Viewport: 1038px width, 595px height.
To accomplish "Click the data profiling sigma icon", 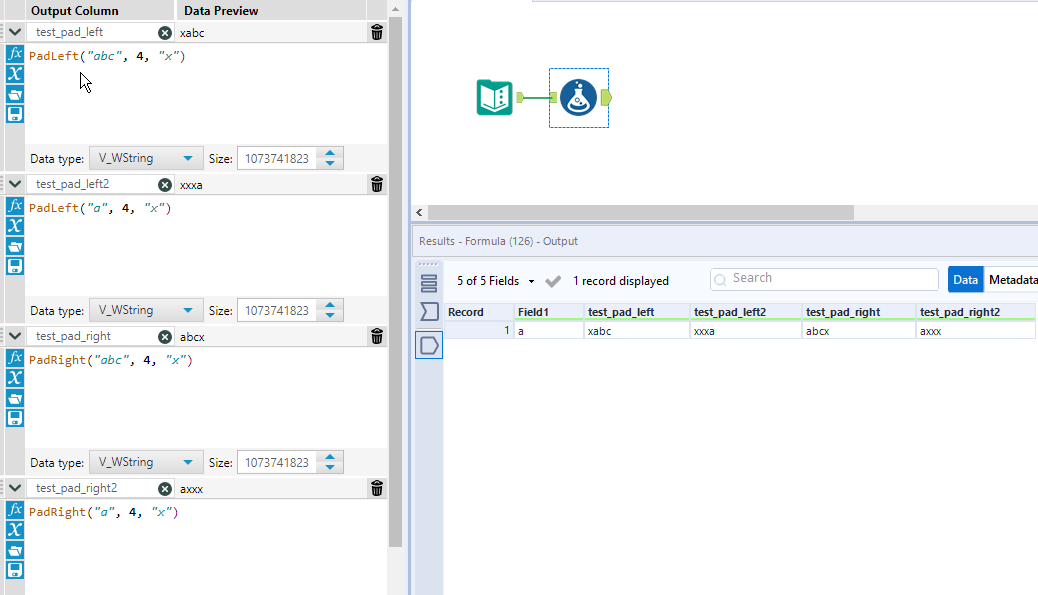I will (x=429, y=311).
